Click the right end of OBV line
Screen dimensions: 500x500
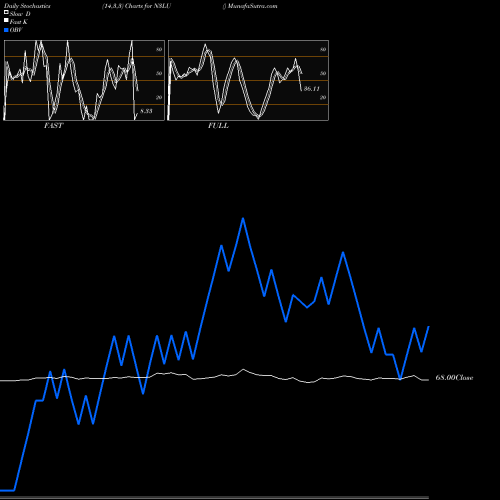(x=428, y=327)
